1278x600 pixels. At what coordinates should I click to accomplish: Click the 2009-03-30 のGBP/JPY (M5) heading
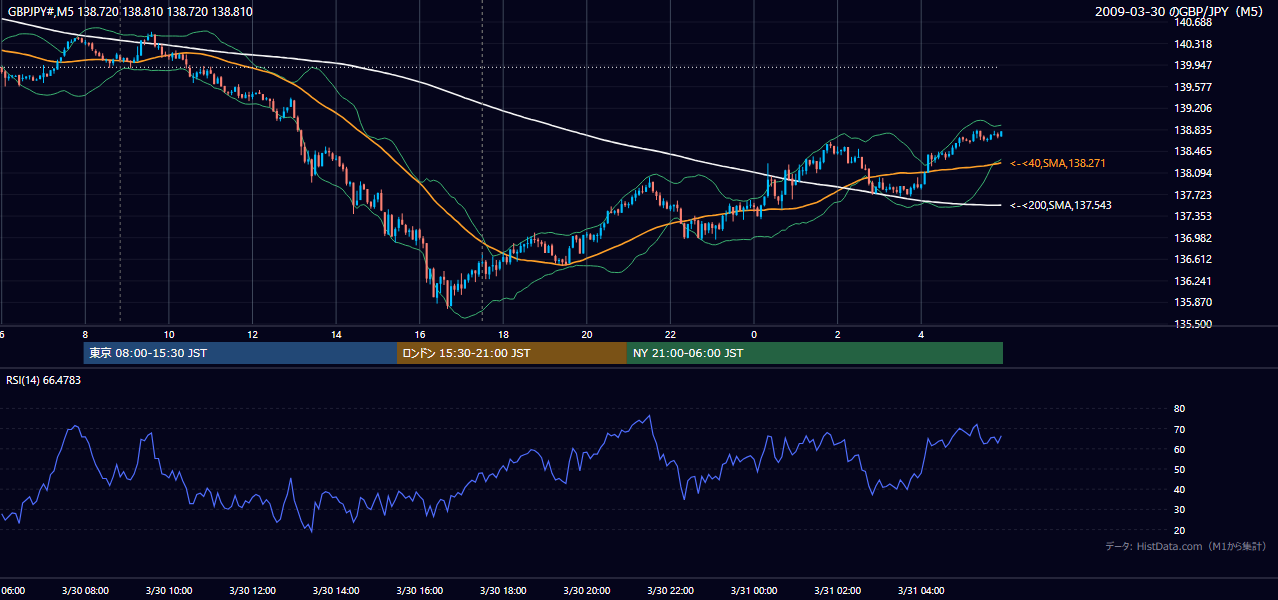click(1180, 12)
